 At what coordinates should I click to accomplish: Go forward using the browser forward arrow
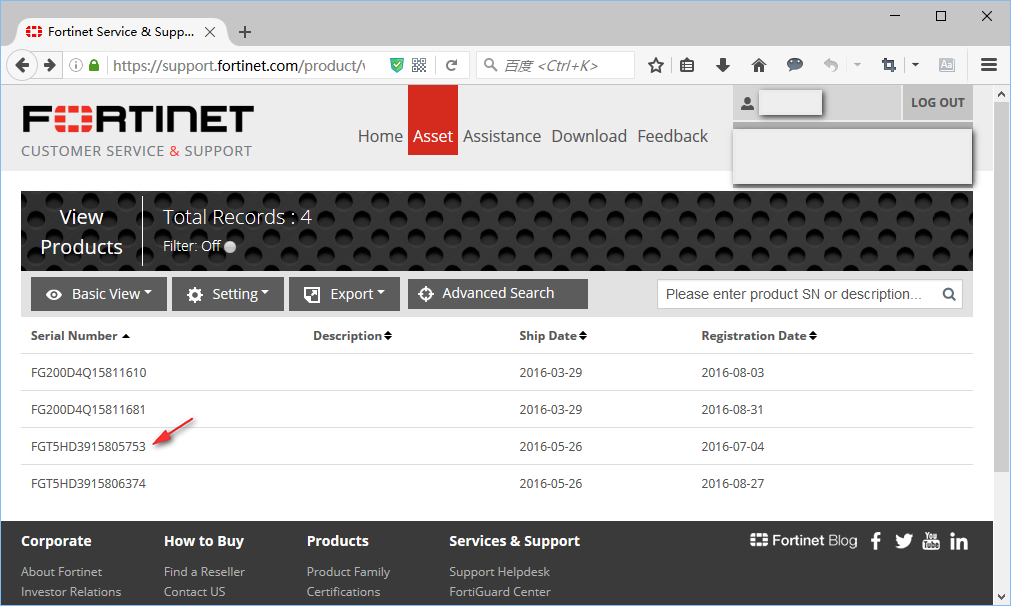[50, 65]
